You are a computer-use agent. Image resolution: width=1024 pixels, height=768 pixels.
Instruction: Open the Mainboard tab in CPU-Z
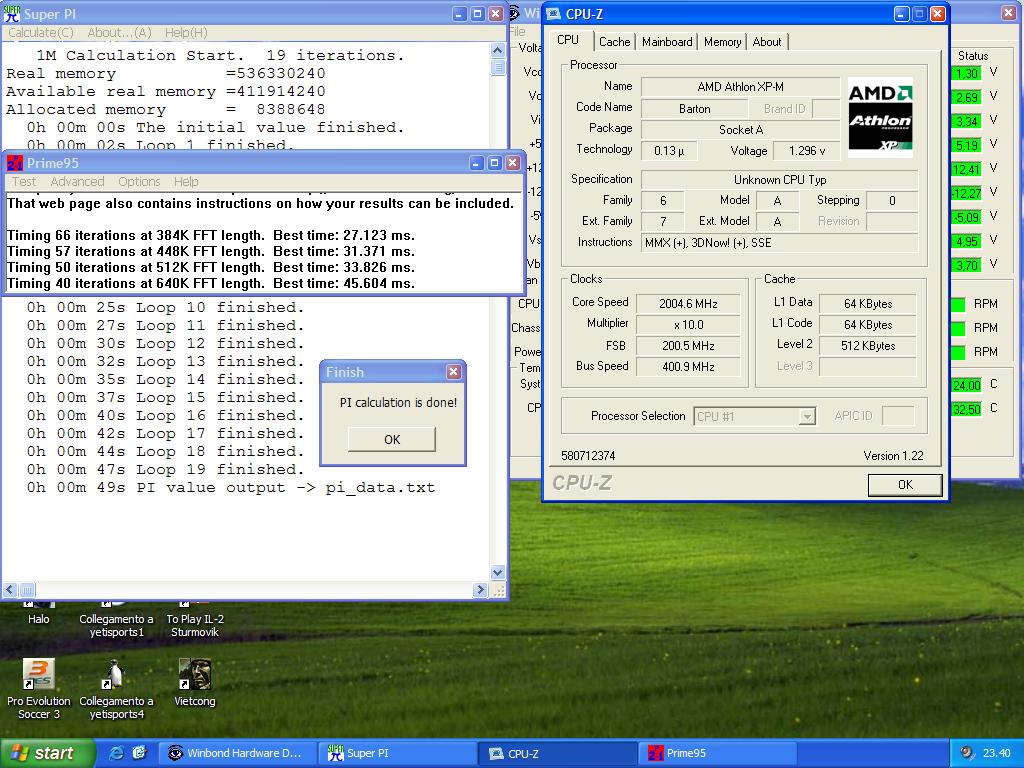(667, 42)
